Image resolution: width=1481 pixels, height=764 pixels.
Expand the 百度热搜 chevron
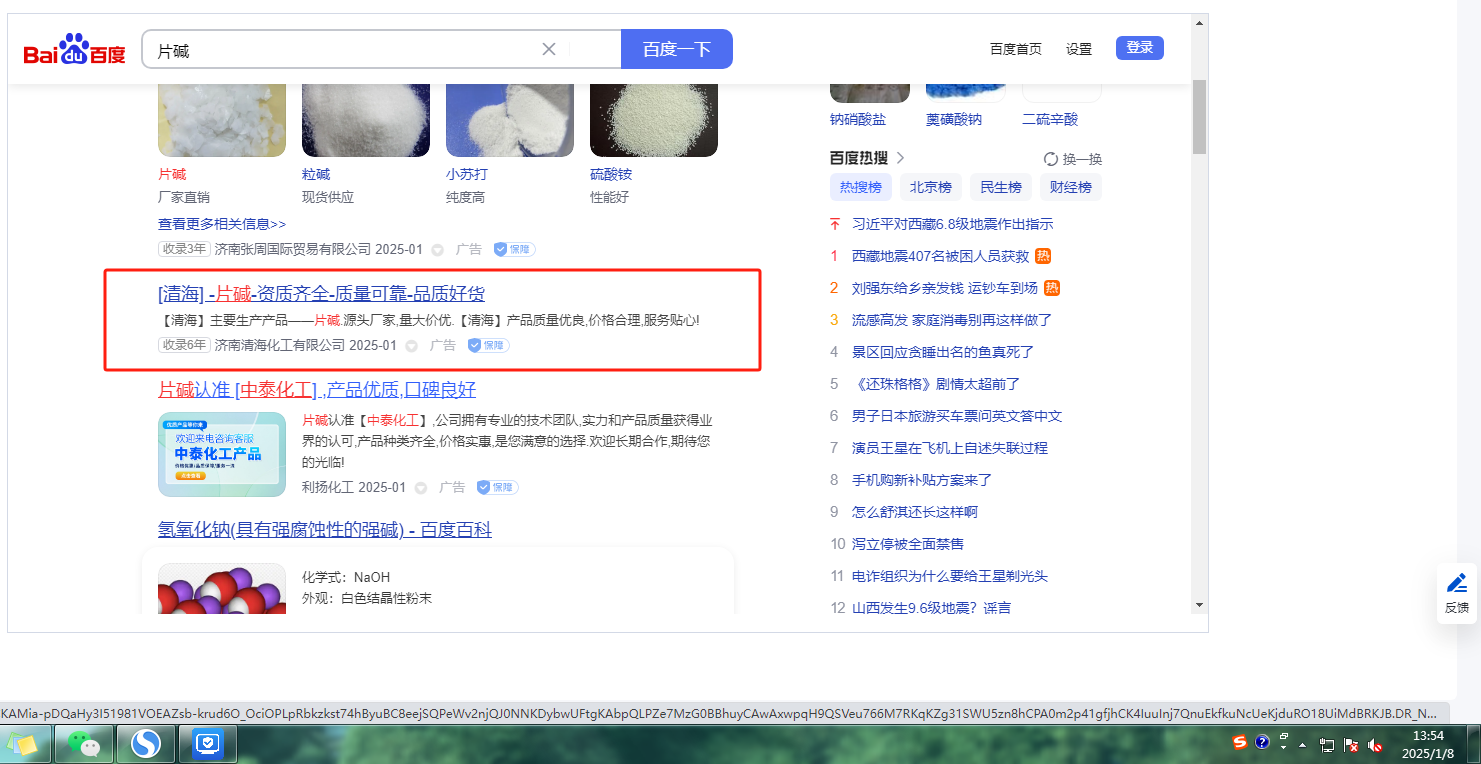[901, 158]
